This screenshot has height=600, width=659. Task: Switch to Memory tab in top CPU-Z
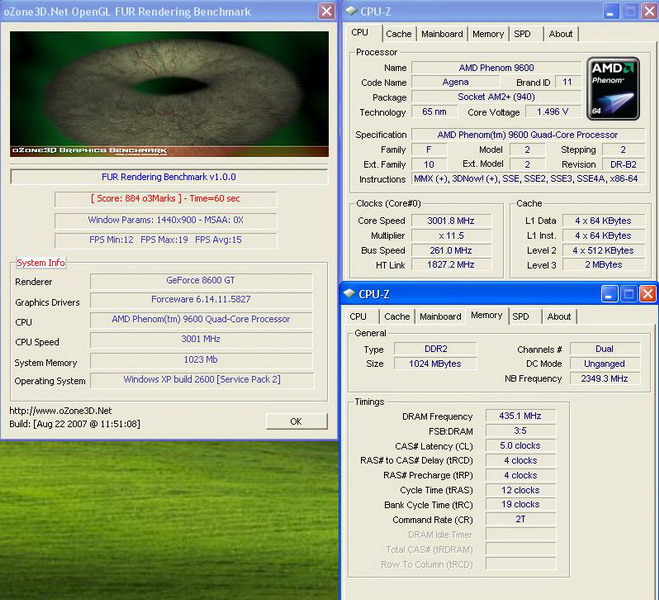click(488, 34)
